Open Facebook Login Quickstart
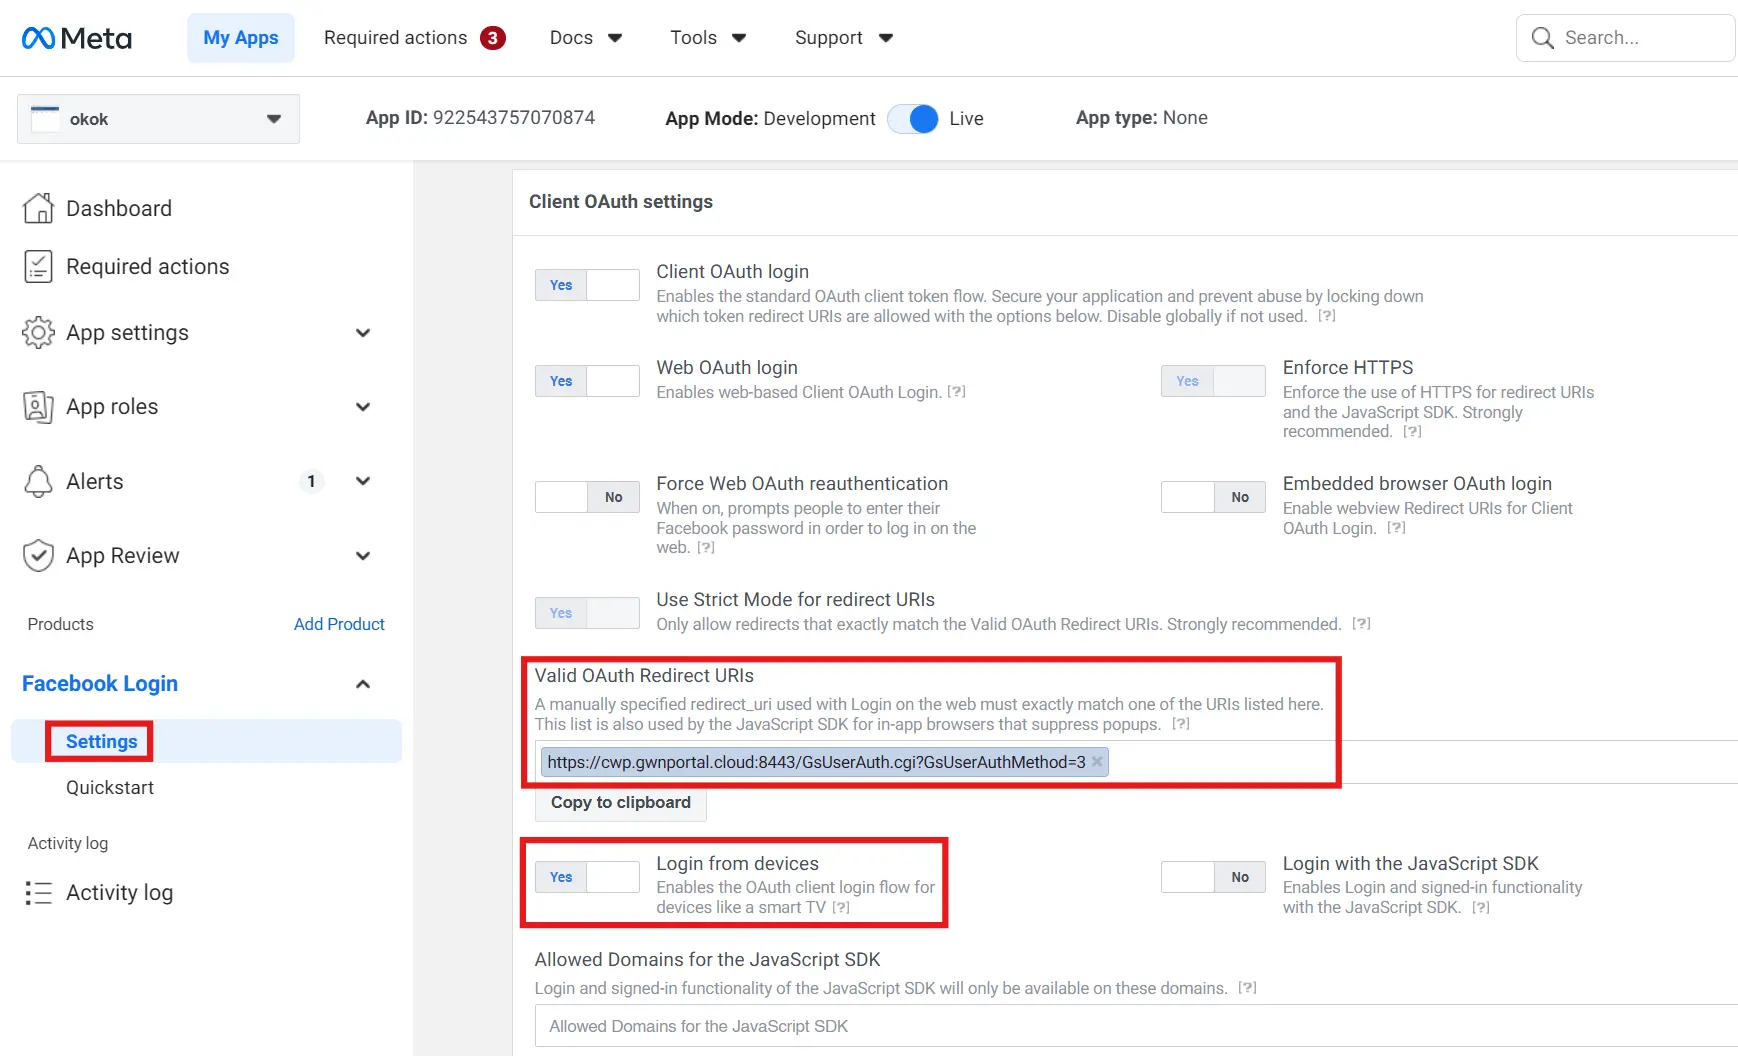Image resolution: width=1738 pixels, height=1056 pixels. [110, 788]
